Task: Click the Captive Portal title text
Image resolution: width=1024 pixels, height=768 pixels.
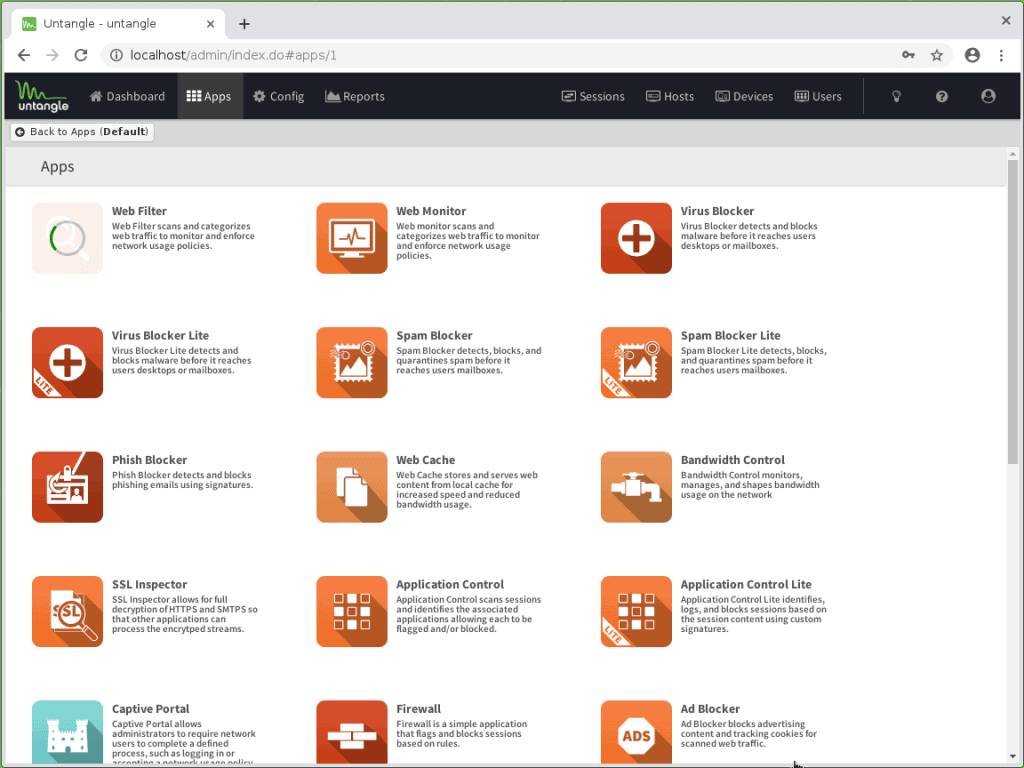Action: coord(151,709)
